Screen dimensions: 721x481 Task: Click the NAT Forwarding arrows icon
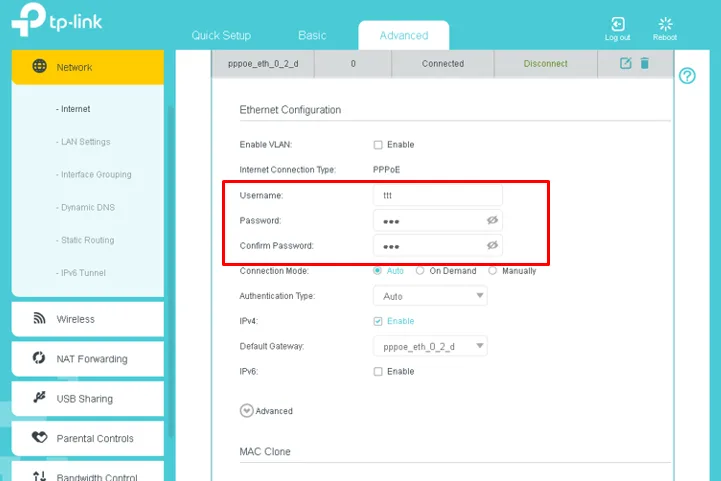click(39, 358)
